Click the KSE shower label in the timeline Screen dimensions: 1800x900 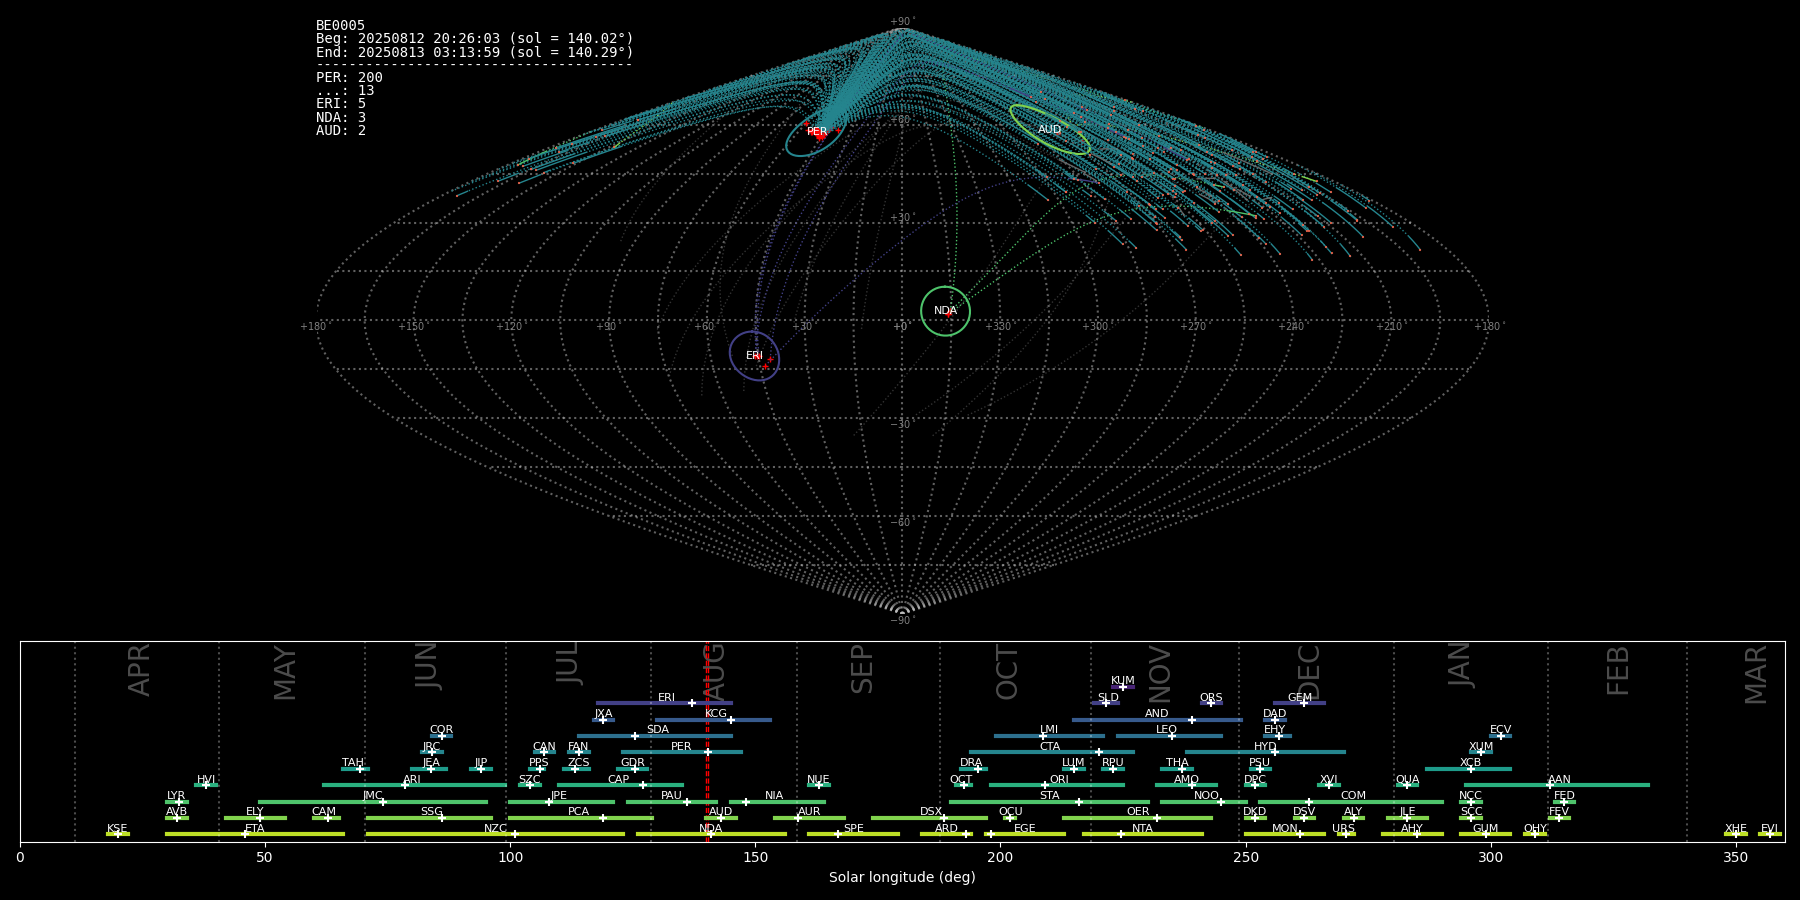pos(117,829)
